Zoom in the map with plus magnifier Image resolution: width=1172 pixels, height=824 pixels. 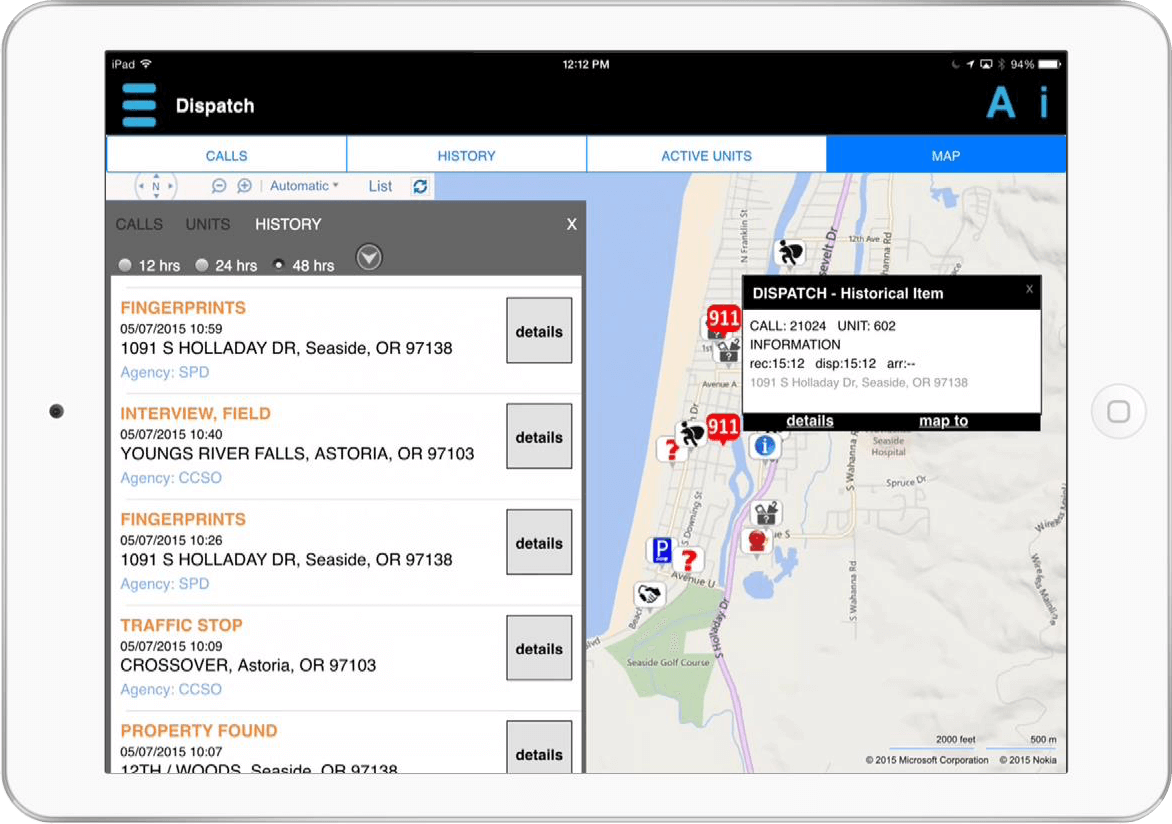pos(244,185)
